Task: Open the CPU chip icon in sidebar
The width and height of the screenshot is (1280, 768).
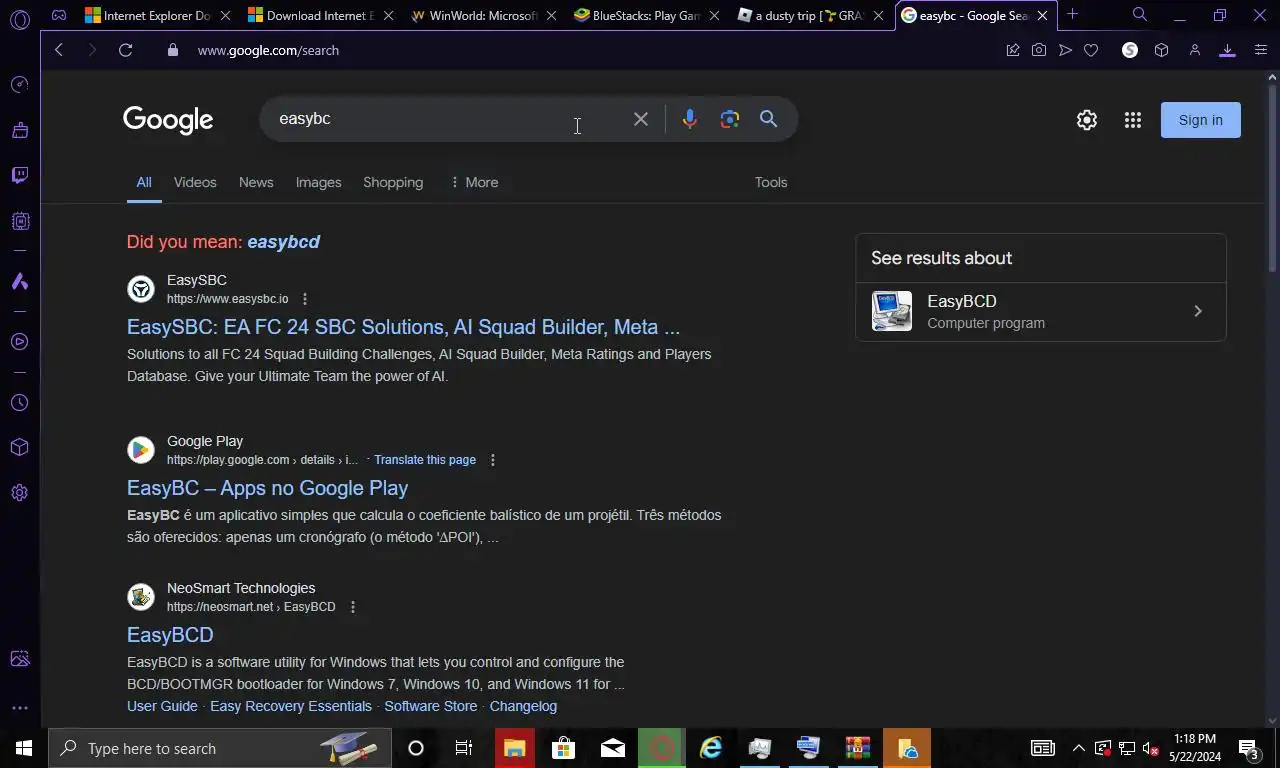Action: point(20,221)
